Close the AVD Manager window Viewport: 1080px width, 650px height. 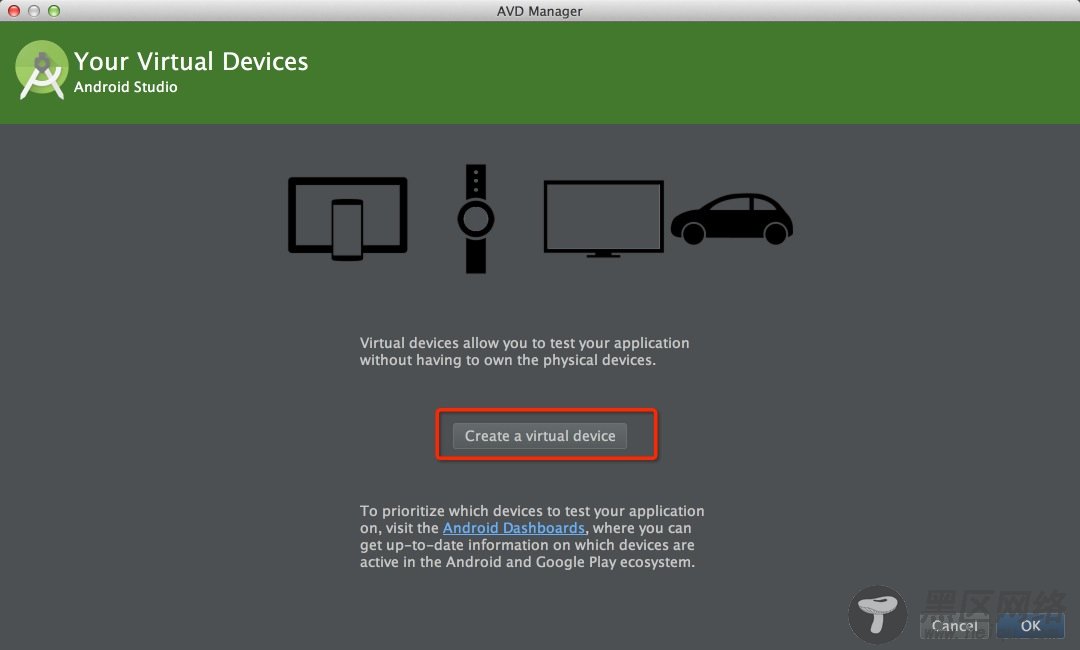[14, 10]
